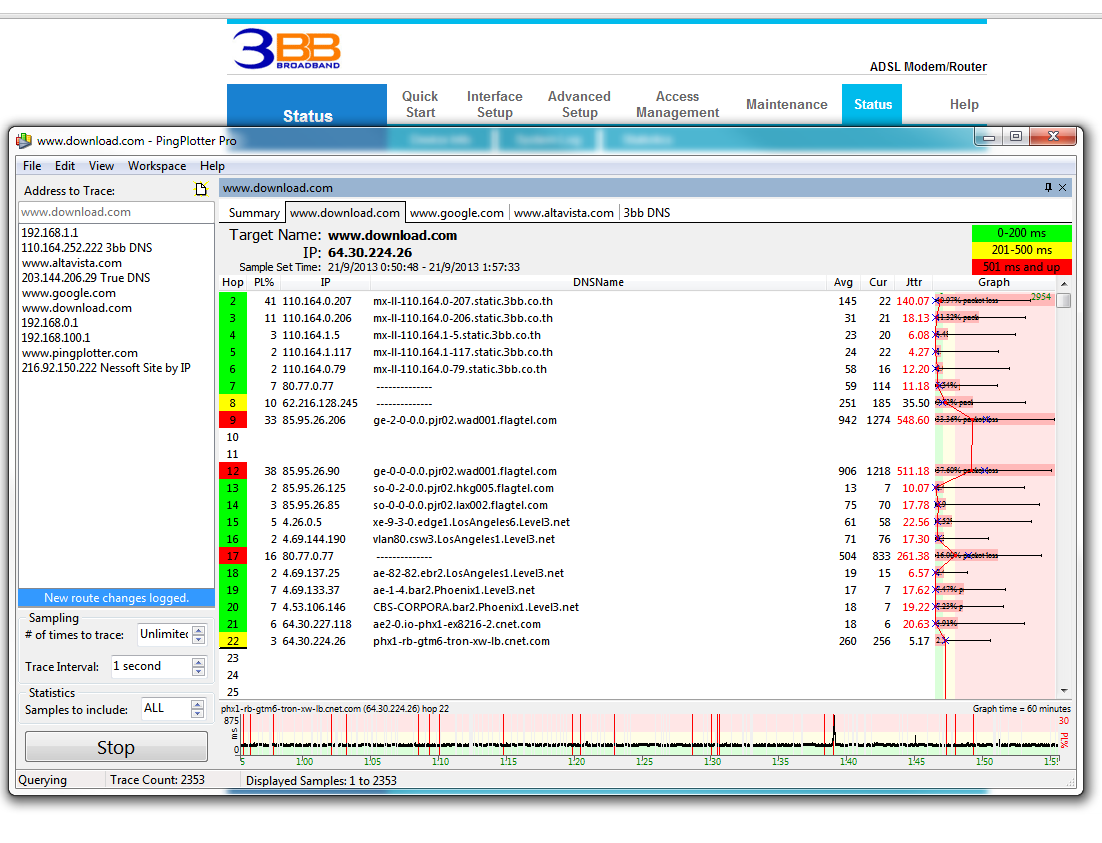Screen dimensions: 1102x843
Task: Select hop 12 row with IP 85.95.26.90
Action: point(637,471)
